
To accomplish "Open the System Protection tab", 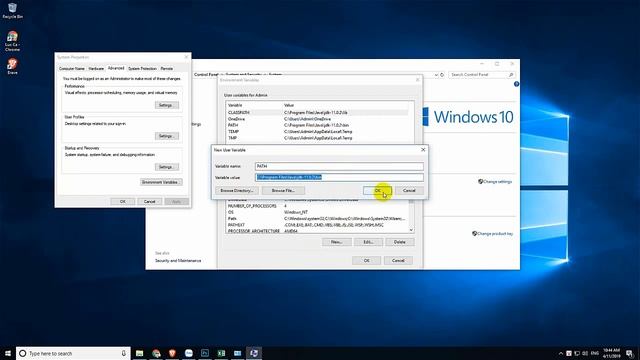I will pos(142,69).
